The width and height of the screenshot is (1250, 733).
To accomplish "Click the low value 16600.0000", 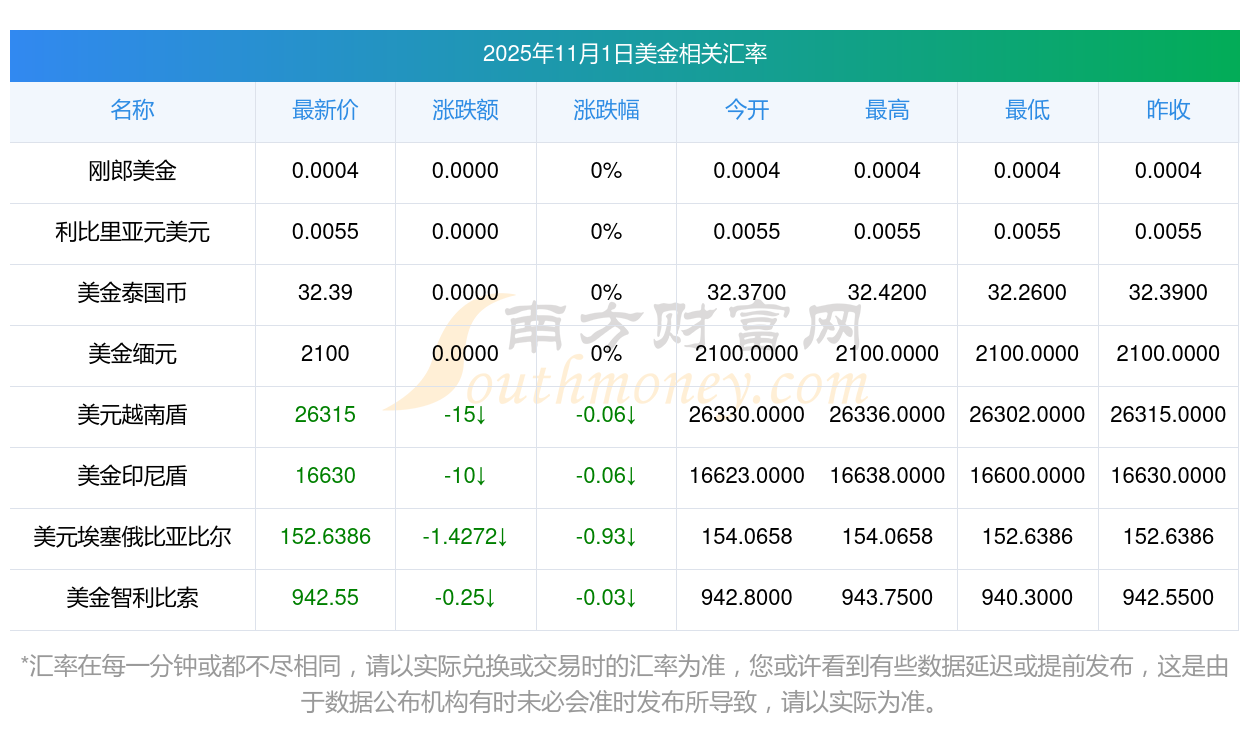I will click(1027, 476).
